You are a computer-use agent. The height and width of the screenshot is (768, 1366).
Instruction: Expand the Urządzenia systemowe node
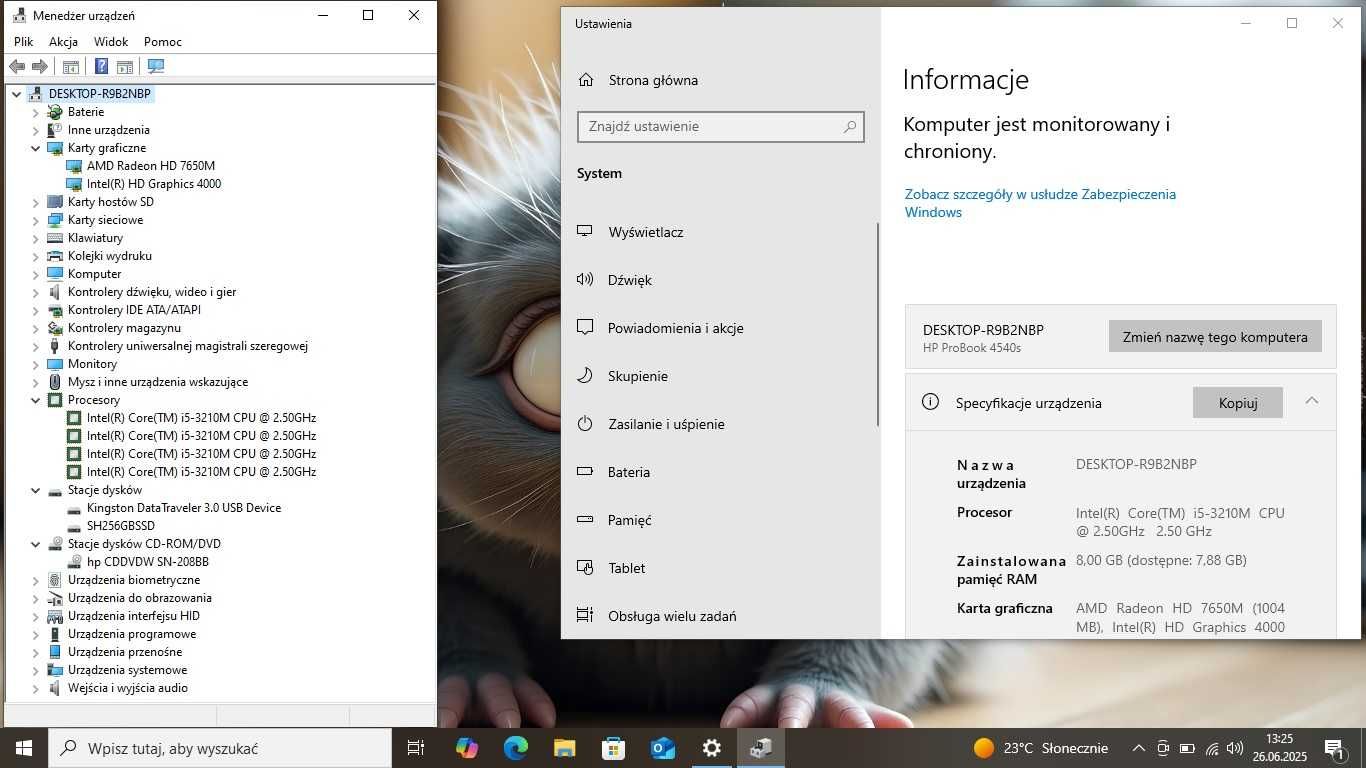pos(36,670)
